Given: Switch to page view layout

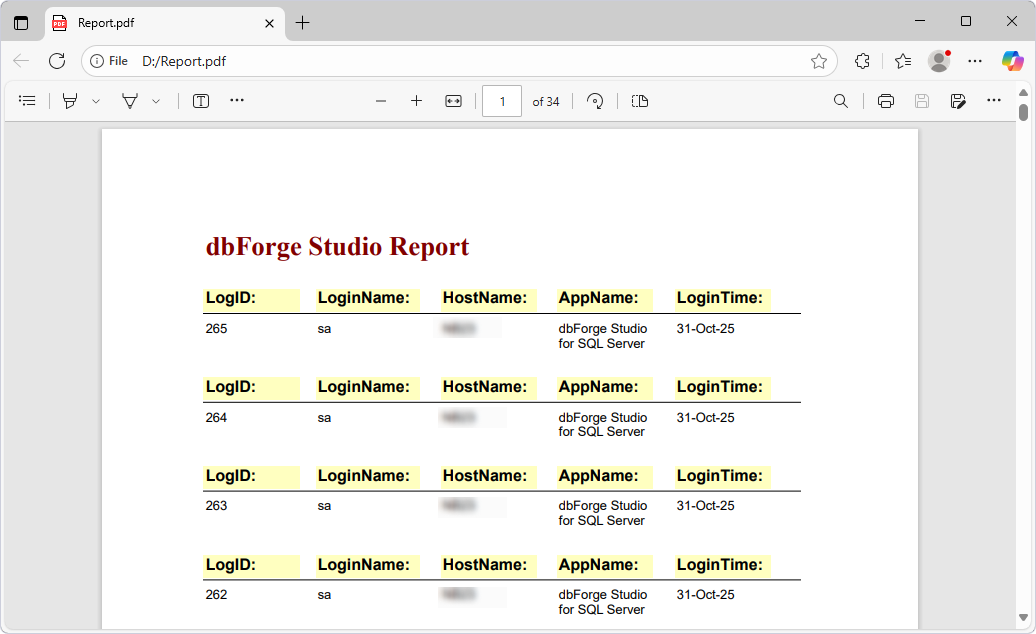Looking at the screenshot, I should click(x=639, y=100).
